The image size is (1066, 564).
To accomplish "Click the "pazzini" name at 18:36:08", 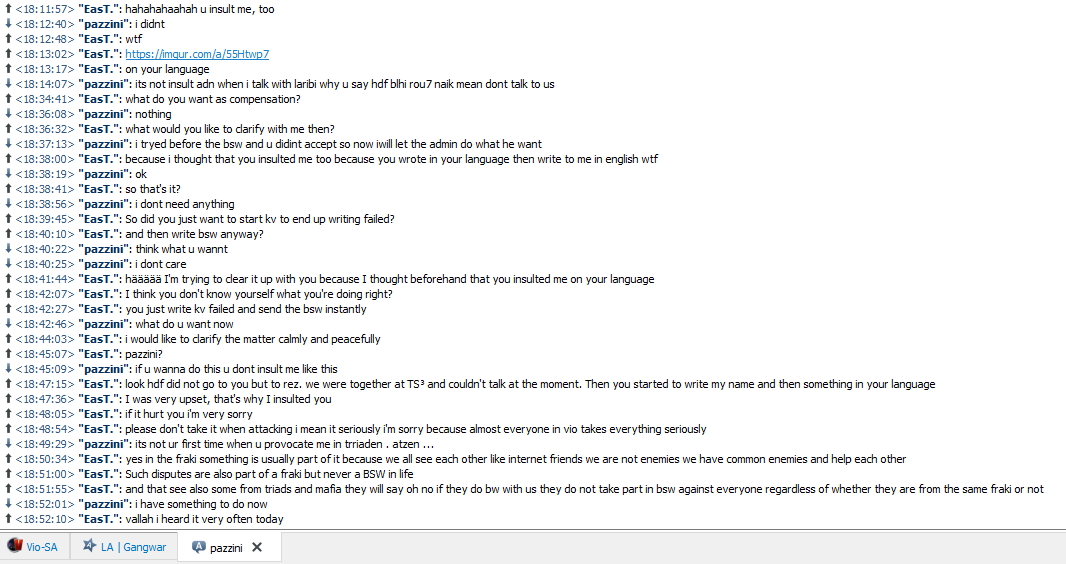I will [x=104, y=114].
